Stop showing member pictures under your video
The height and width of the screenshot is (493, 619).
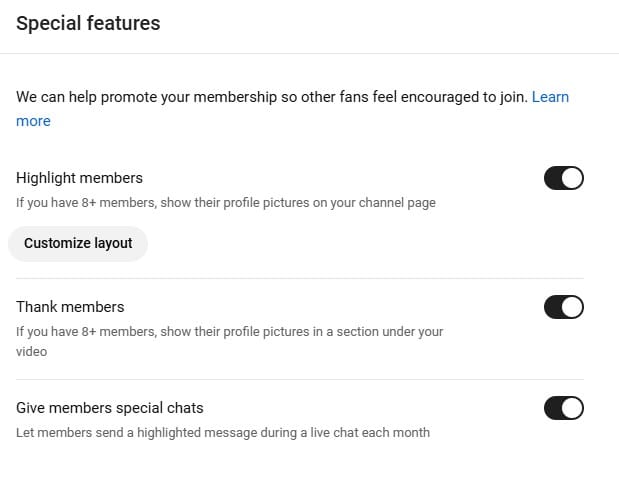tap(563, 307)
